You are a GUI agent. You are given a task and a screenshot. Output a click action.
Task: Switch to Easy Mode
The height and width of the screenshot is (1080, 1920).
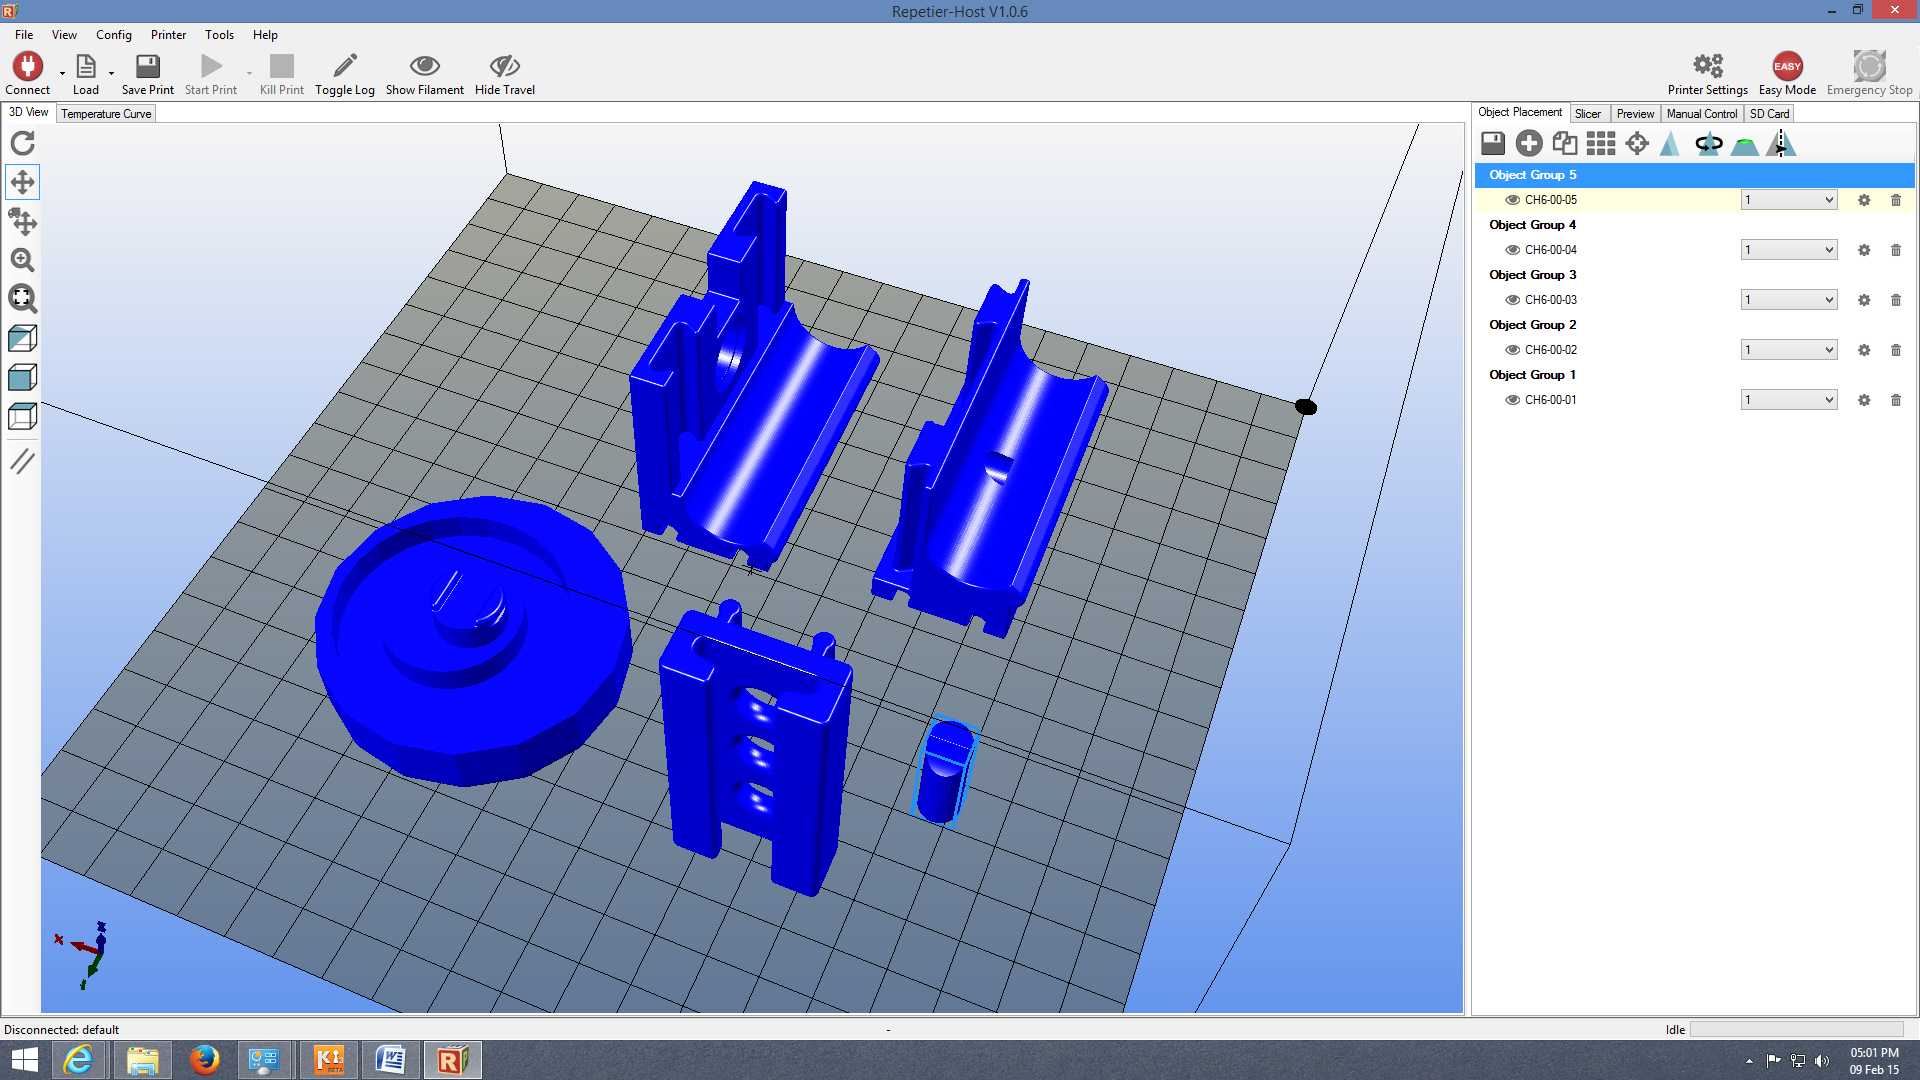click(x=1787, y=66)
